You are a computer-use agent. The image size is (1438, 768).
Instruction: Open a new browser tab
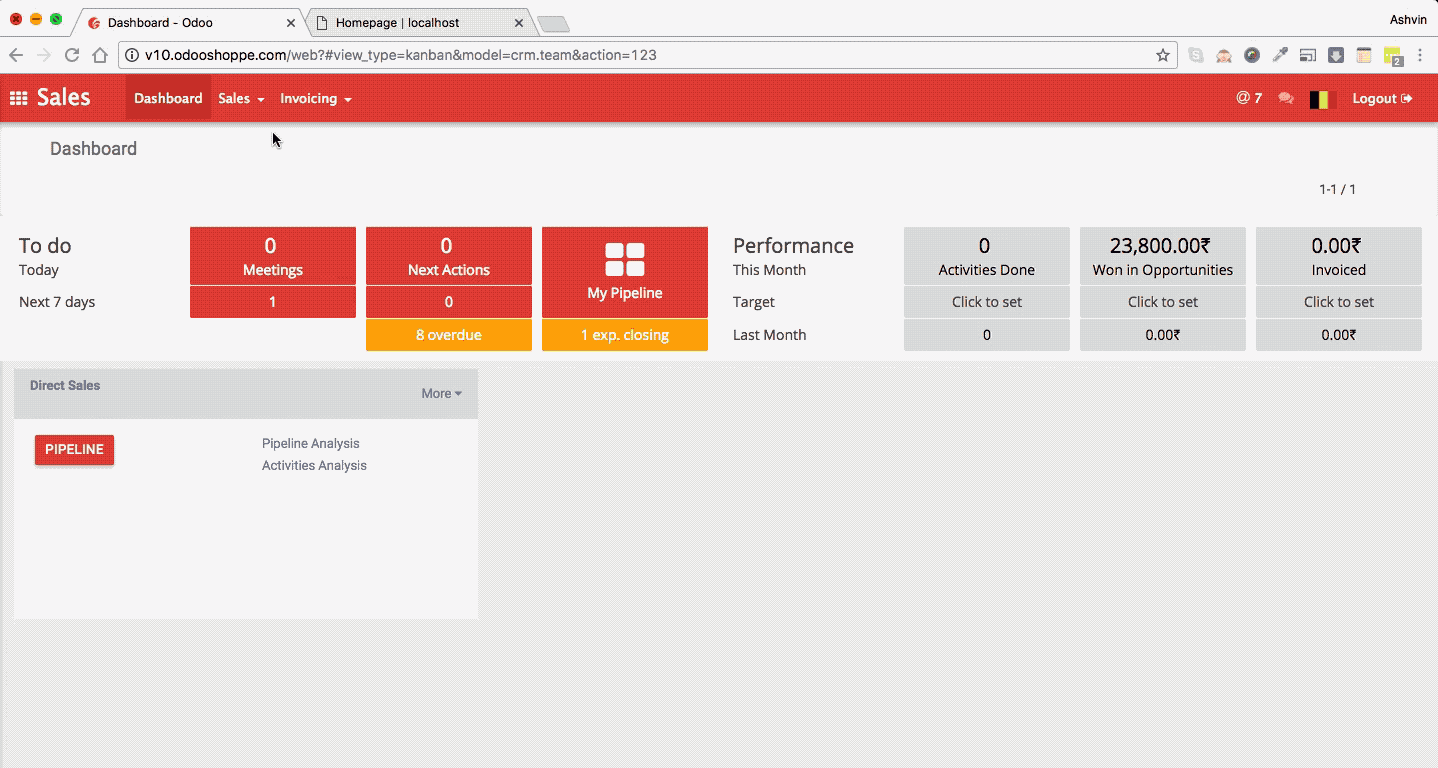(x=553, y=23)
